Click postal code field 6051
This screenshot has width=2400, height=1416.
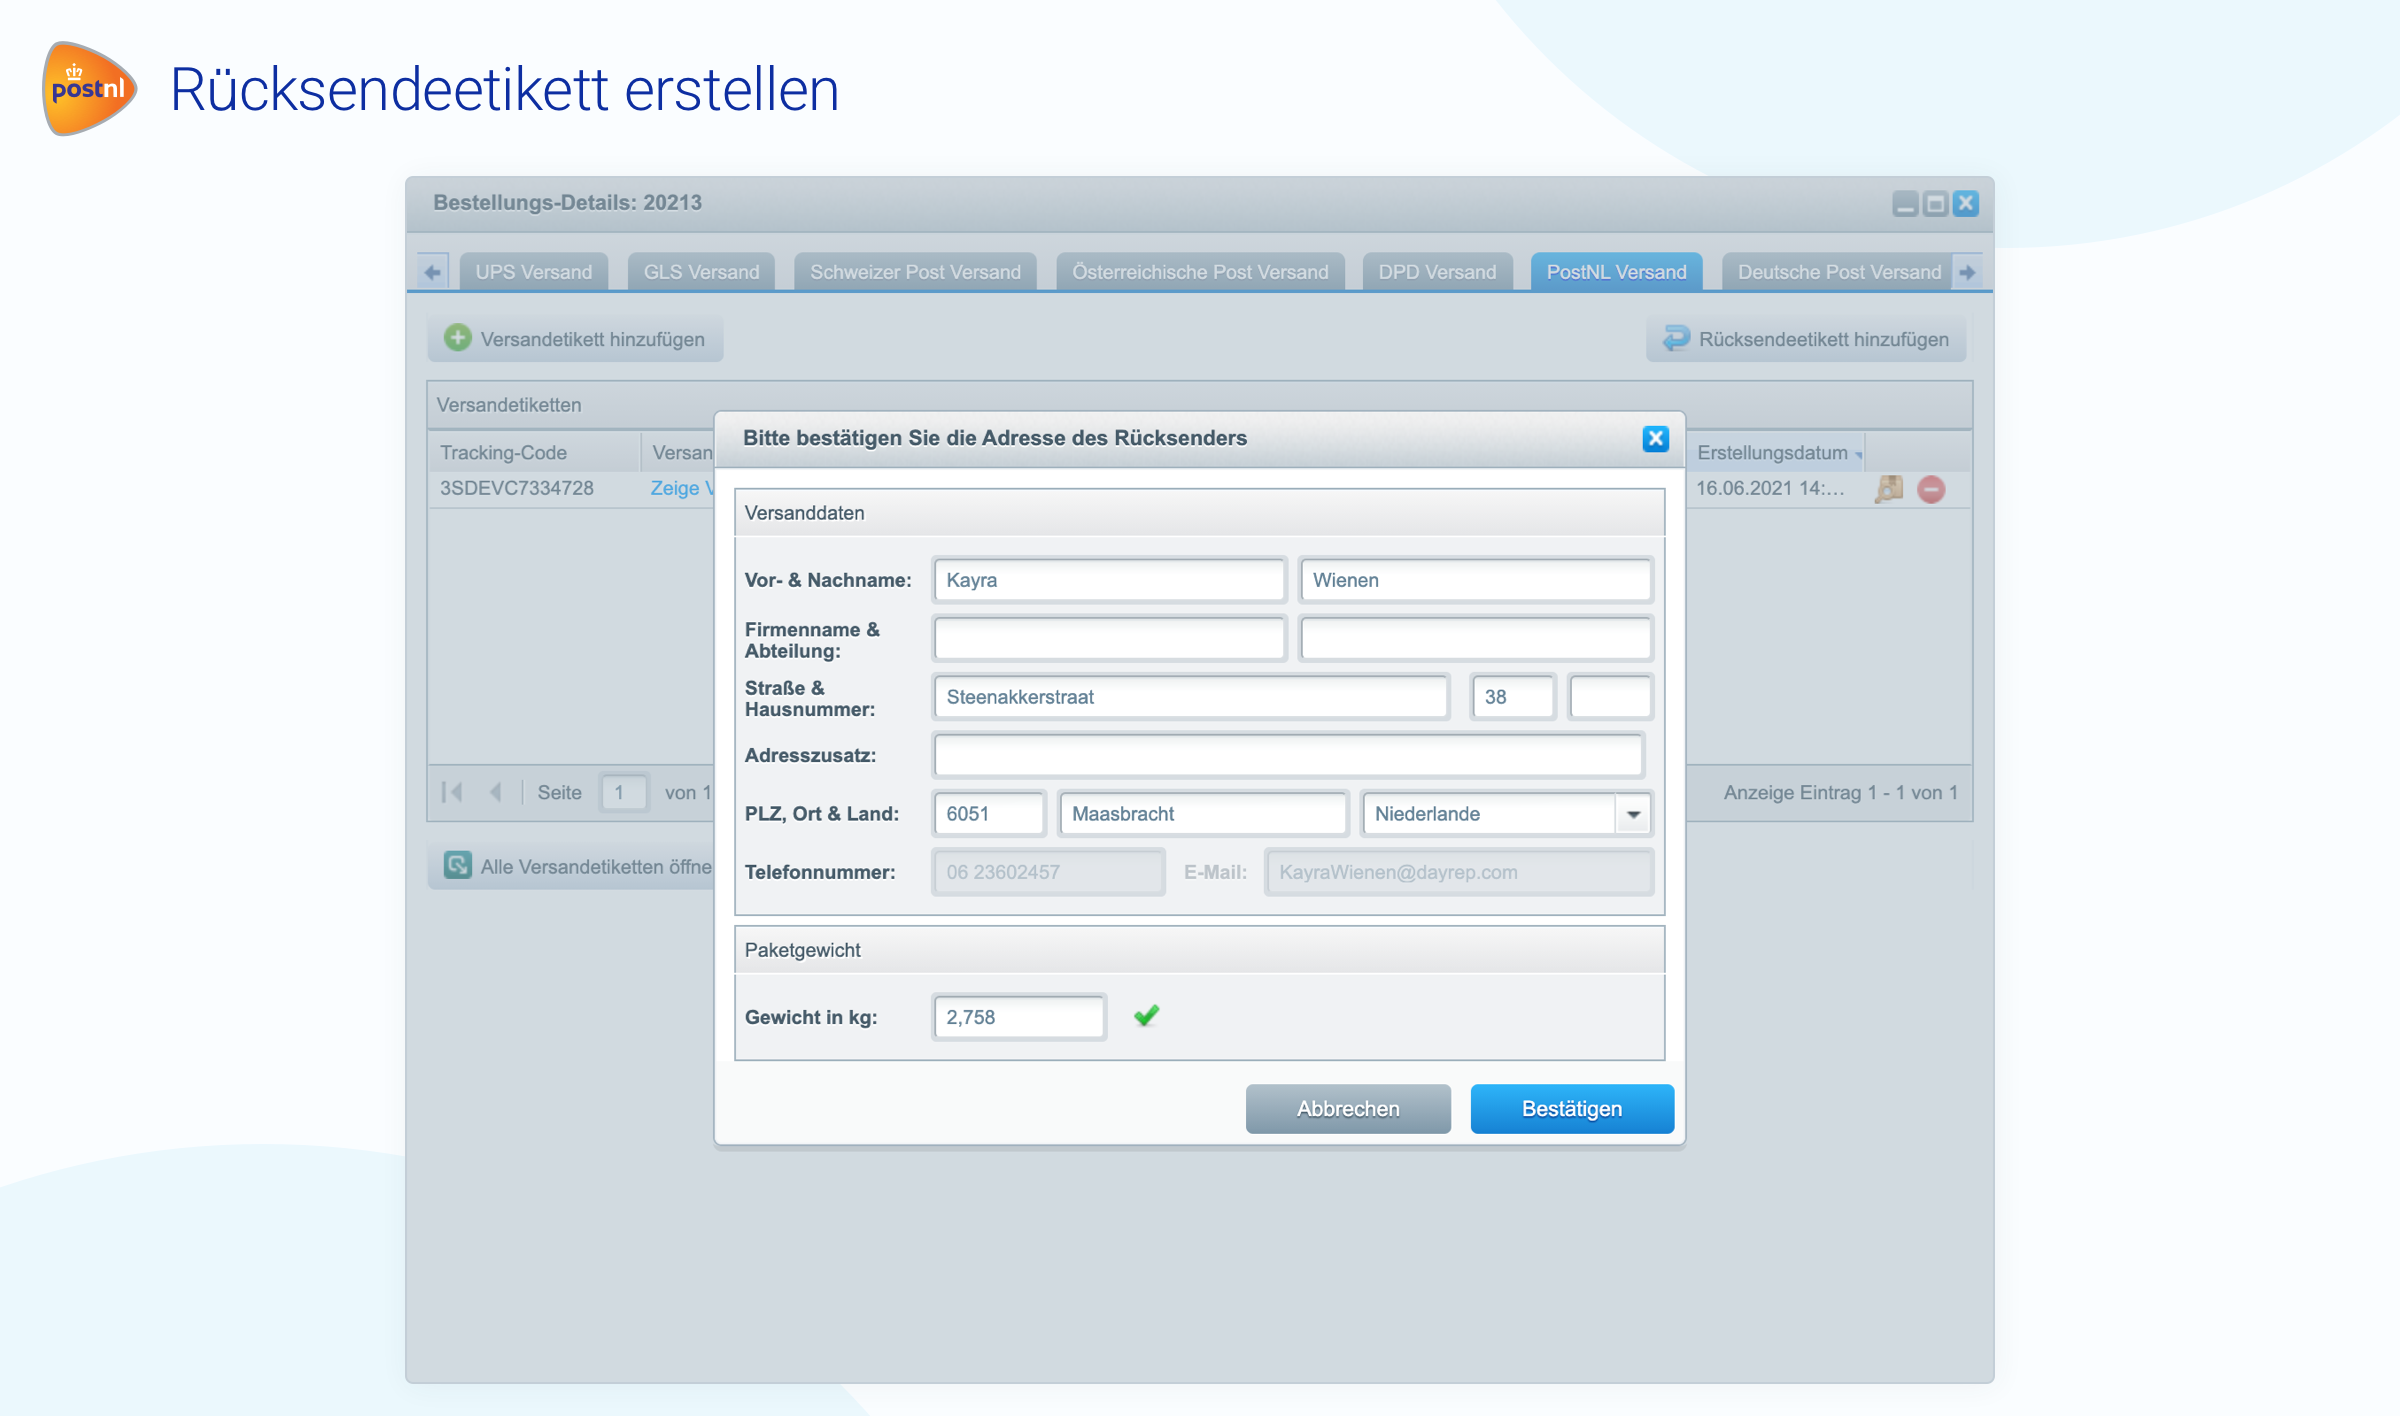989,814
